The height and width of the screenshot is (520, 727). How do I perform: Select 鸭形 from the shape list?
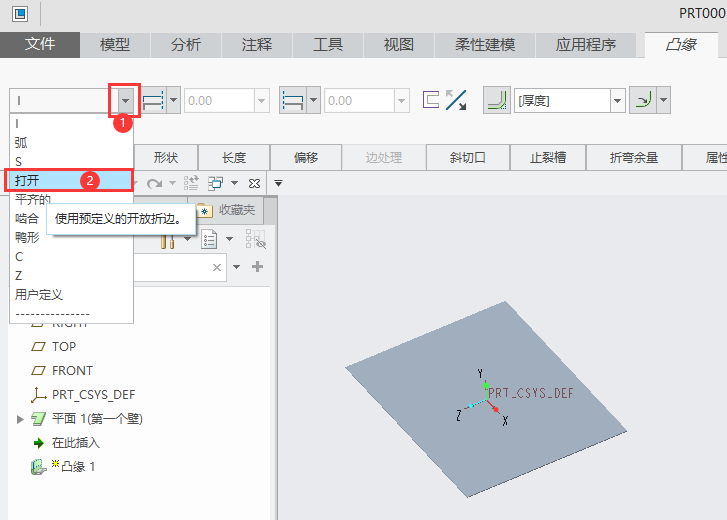[28, 237]
